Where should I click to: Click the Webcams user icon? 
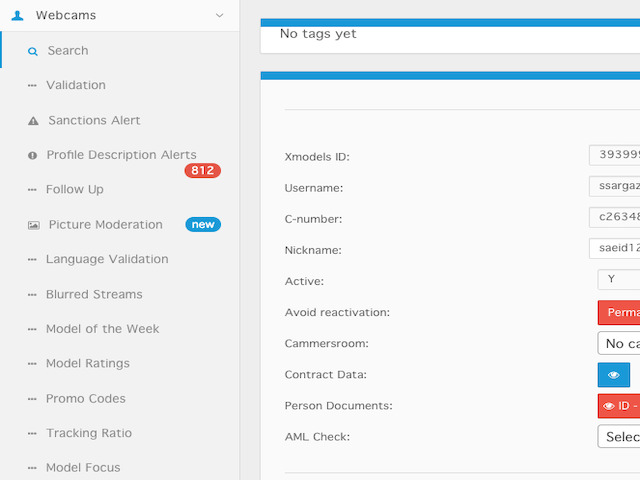pos(17,16)
